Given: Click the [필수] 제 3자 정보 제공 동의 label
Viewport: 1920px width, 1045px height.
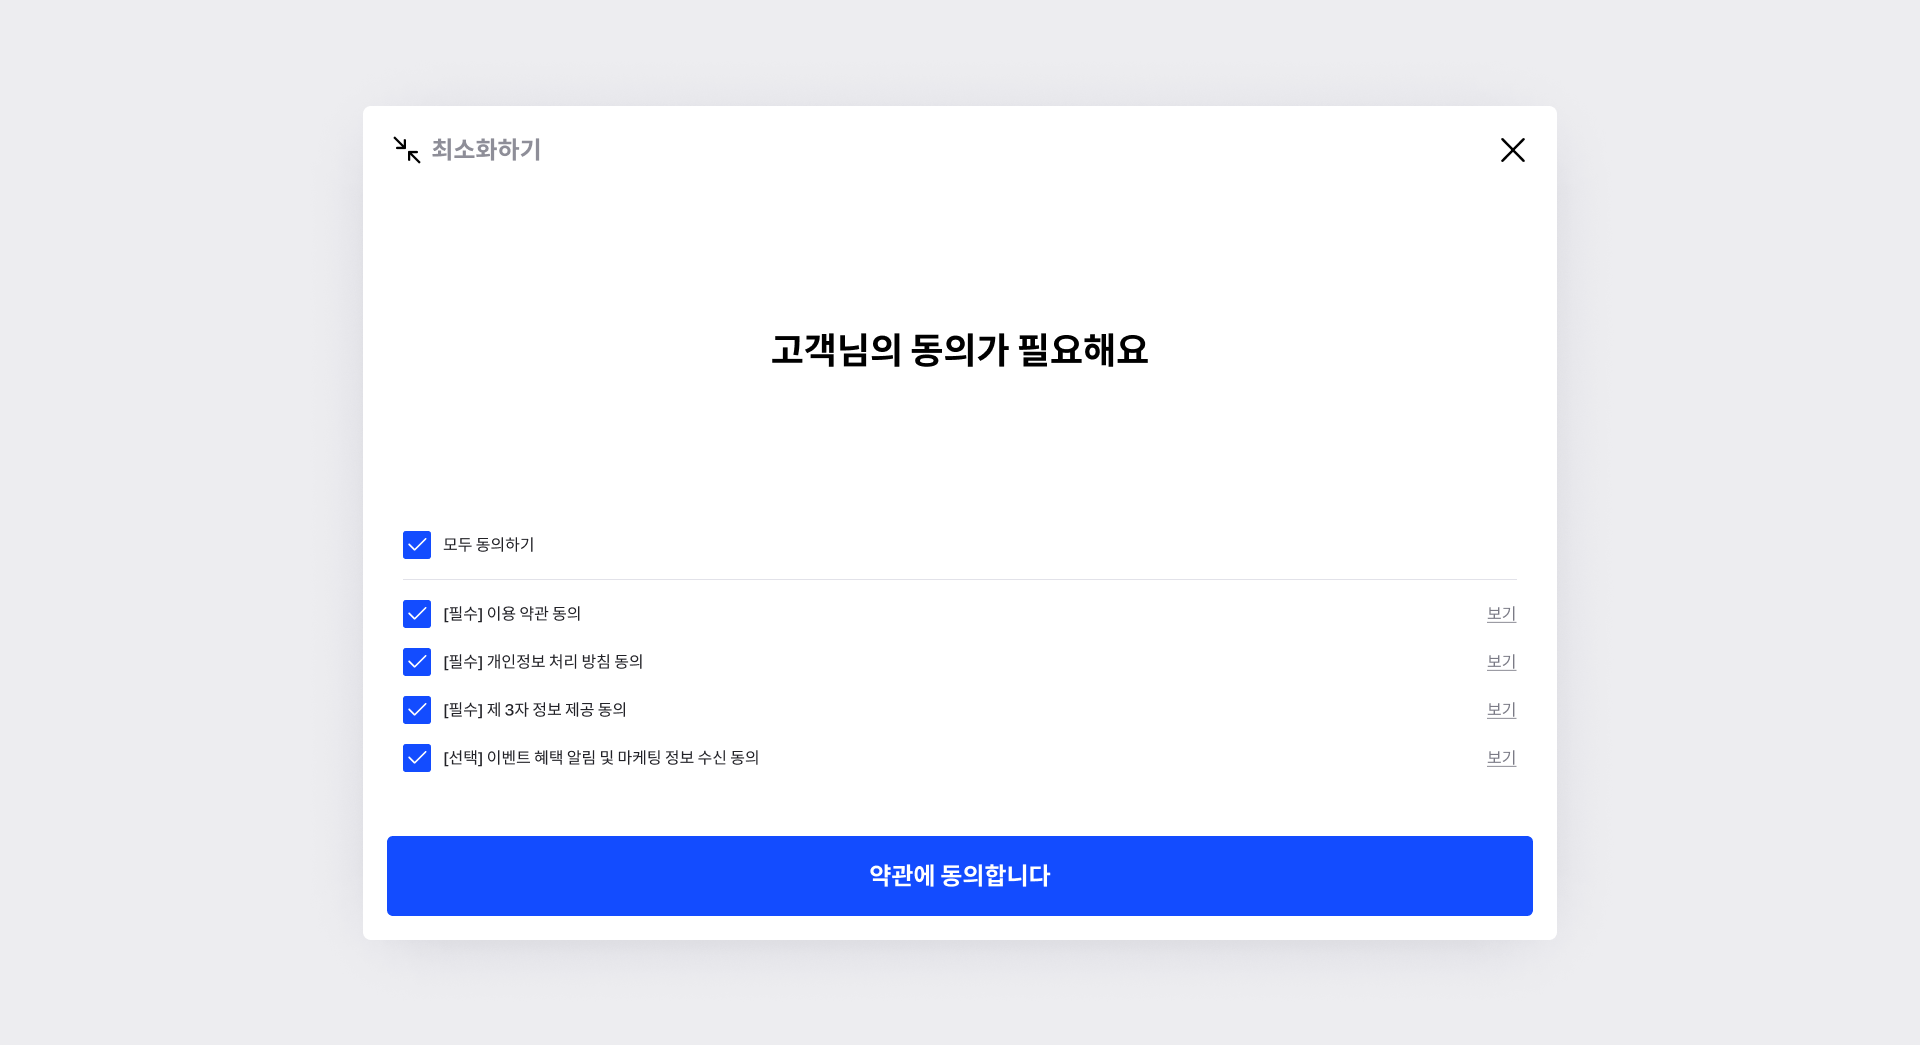Looking at the screenshot, I should pyautogui.click(x=535, y=710).
